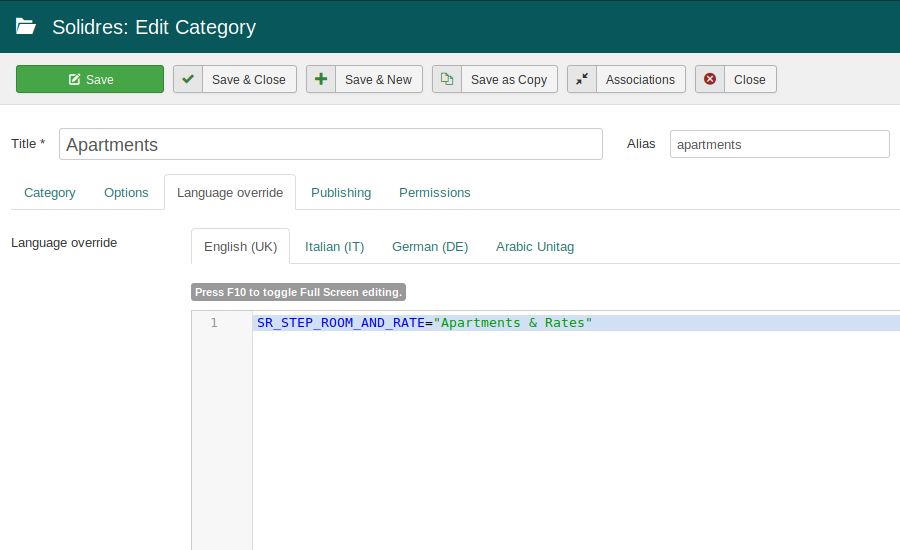Open the Category tab
This screenshot has height=550, width=900.
click(x=49, y=192)
